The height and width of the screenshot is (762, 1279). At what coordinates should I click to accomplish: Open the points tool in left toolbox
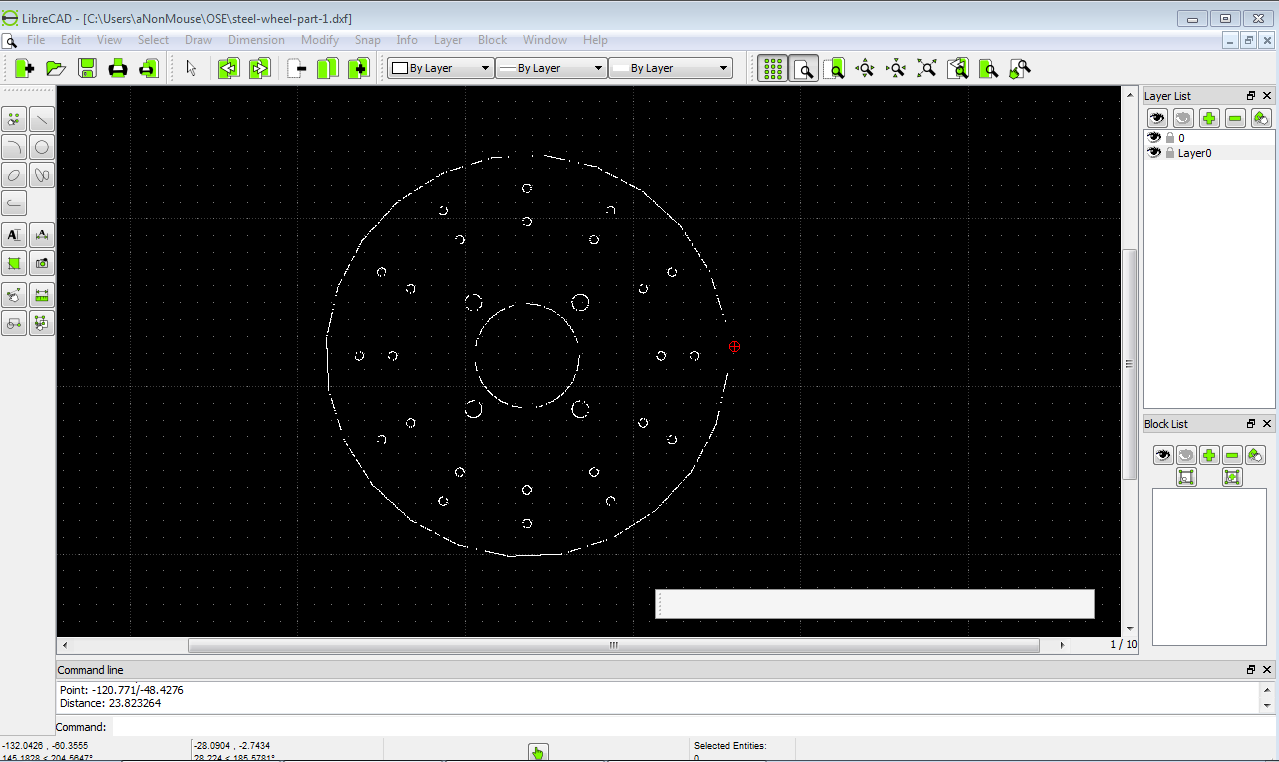click(x=14, y=119)
